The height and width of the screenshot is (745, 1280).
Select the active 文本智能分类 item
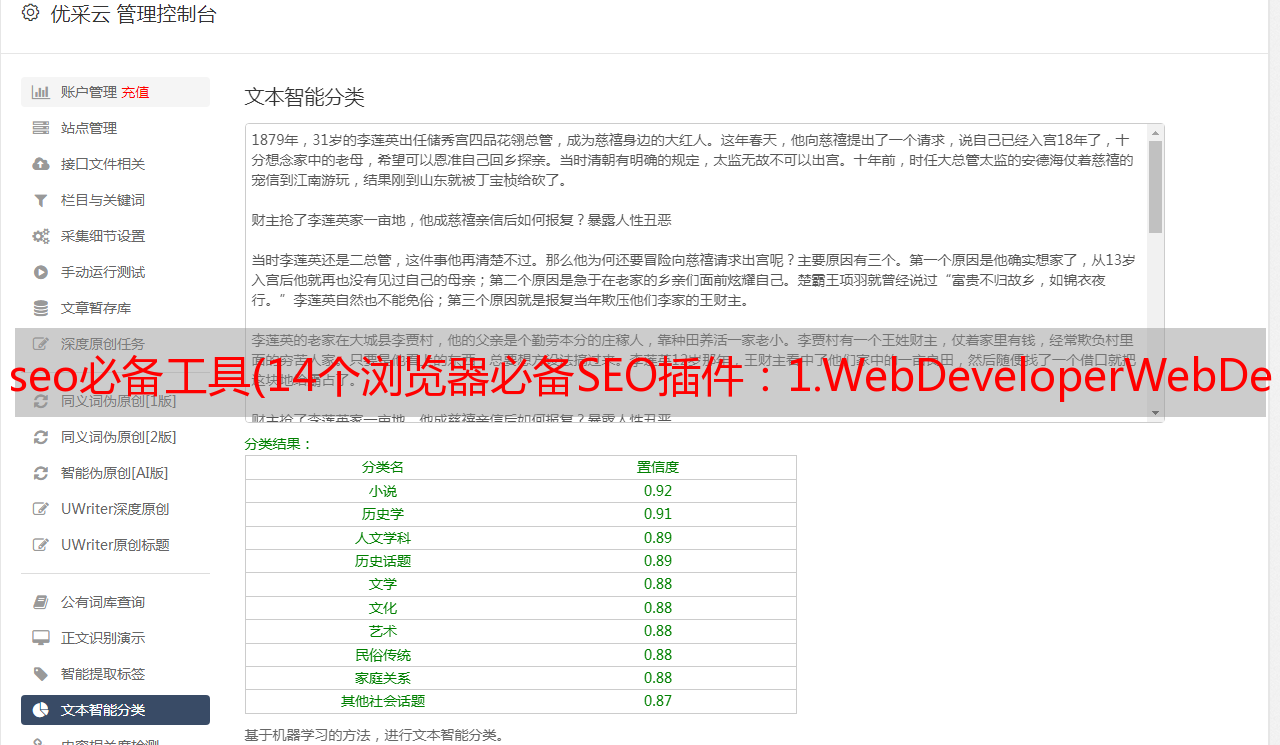115,710
